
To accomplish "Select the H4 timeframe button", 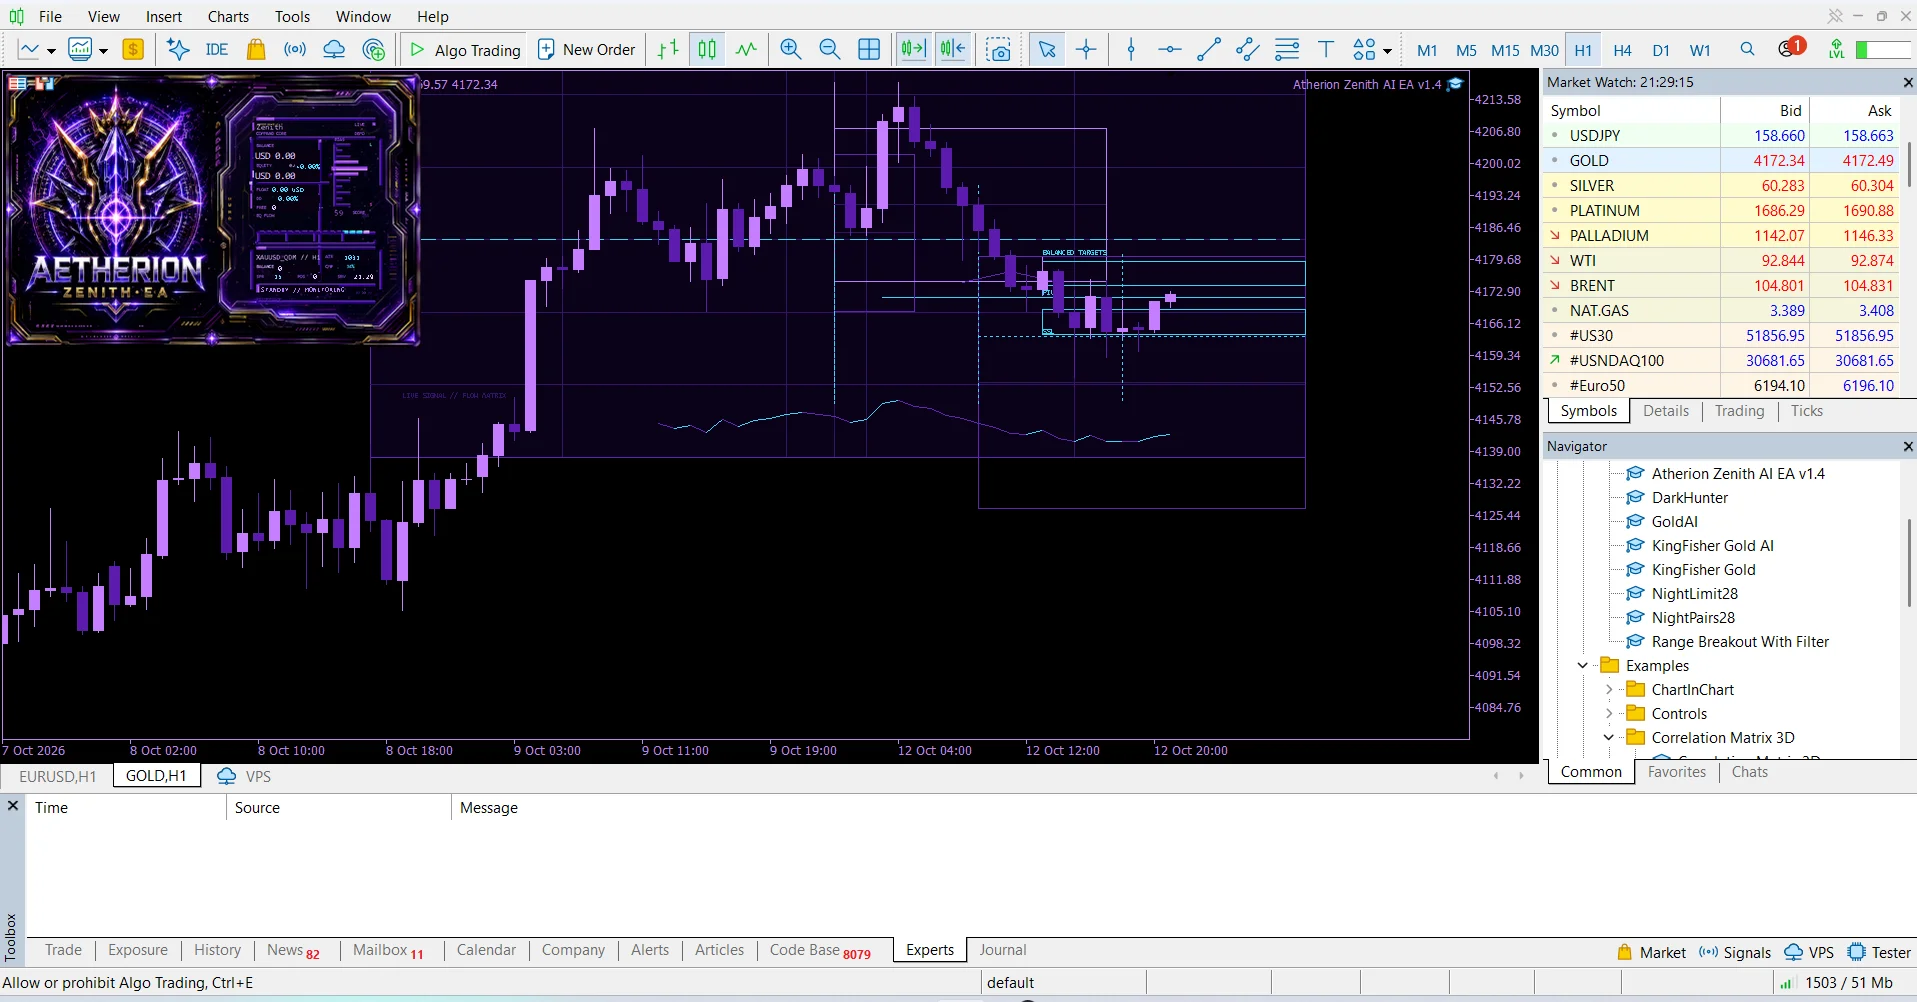I will click(x=1622, y=50).
